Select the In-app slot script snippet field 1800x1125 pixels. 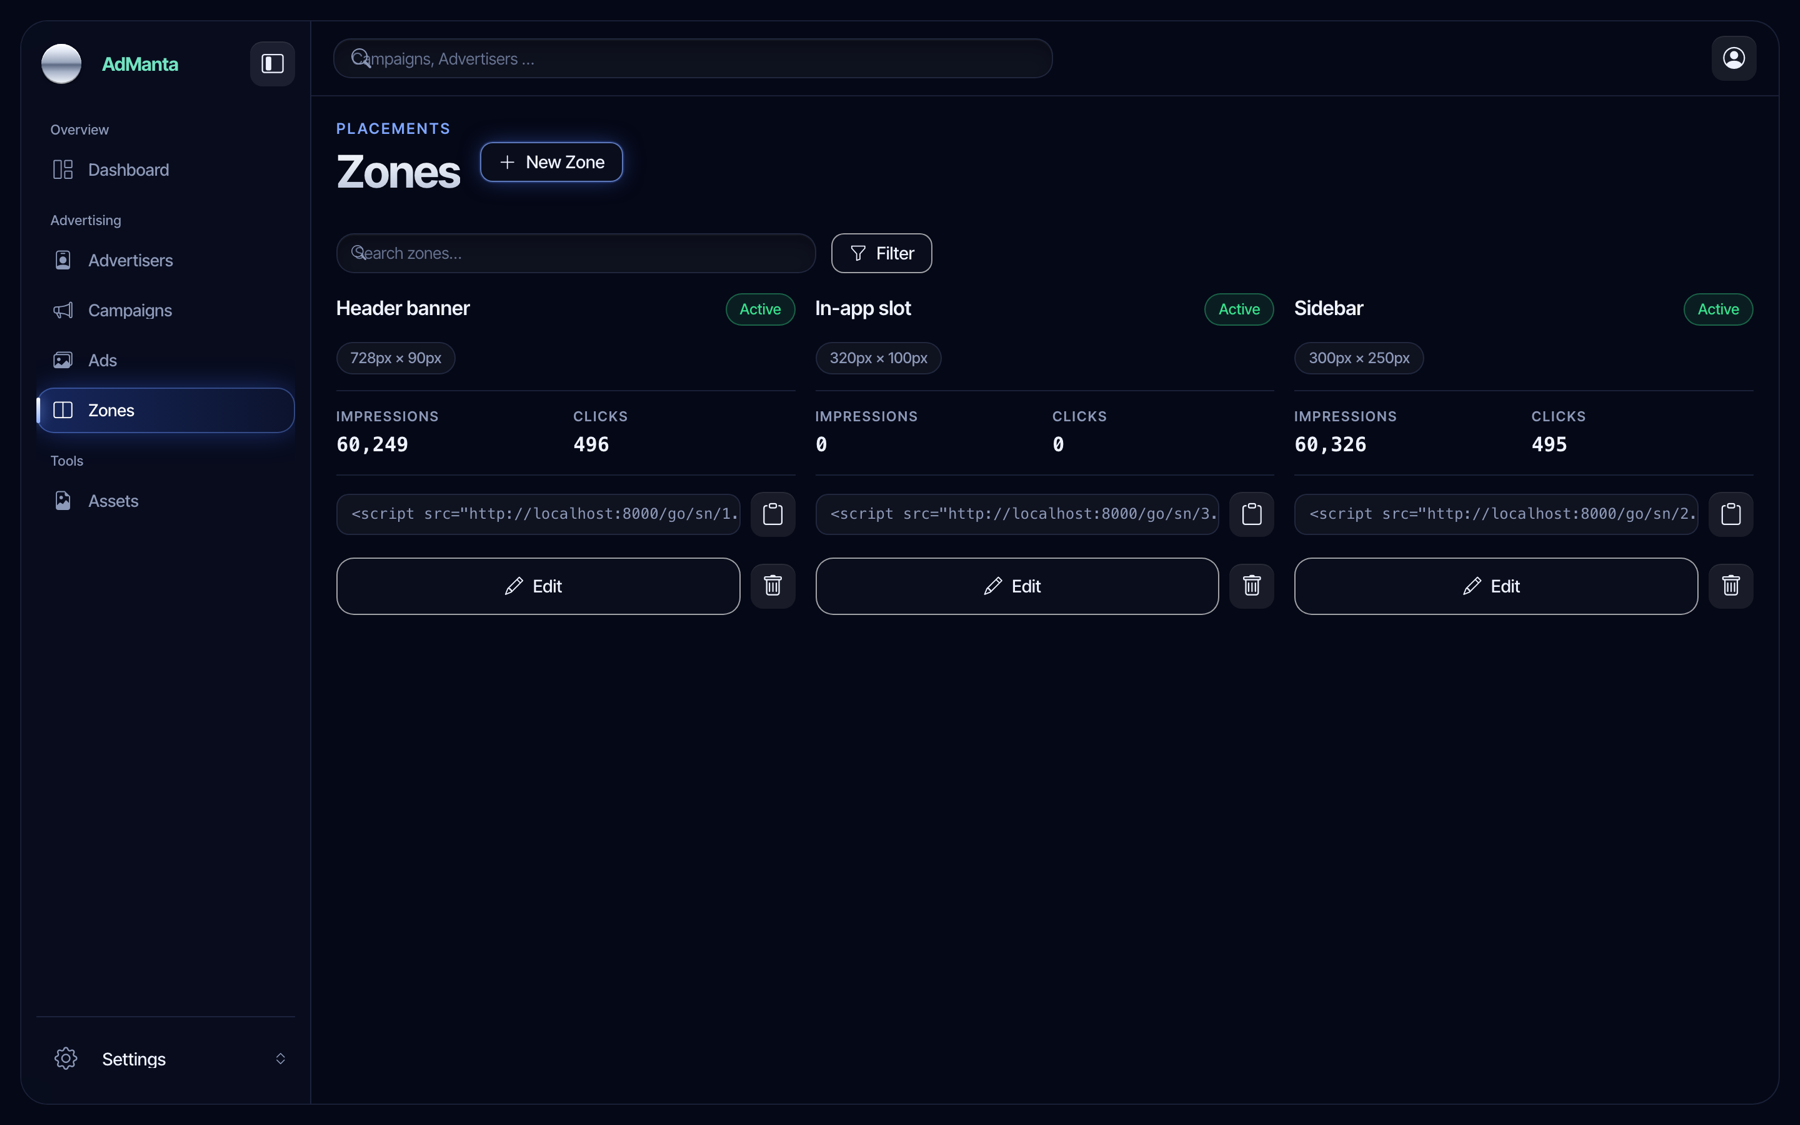pos(1017,514)
